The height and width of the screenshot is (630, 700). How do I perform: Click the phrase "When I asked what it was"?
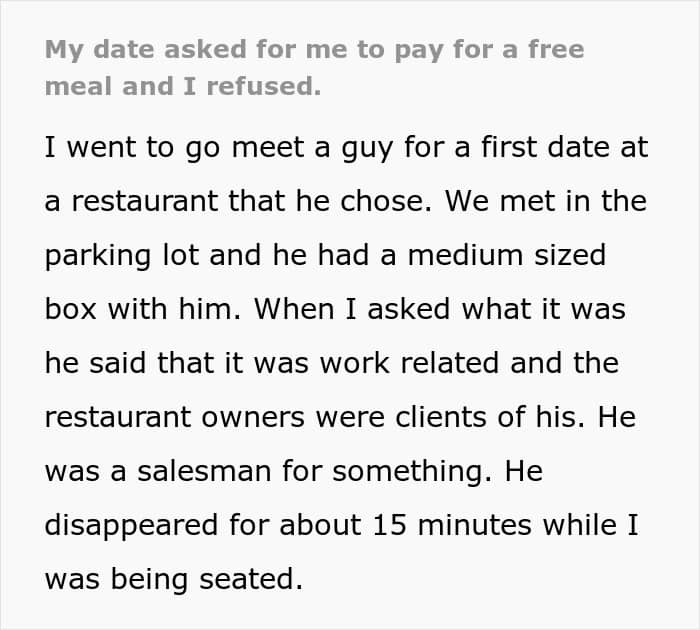(x=440, y=309)
